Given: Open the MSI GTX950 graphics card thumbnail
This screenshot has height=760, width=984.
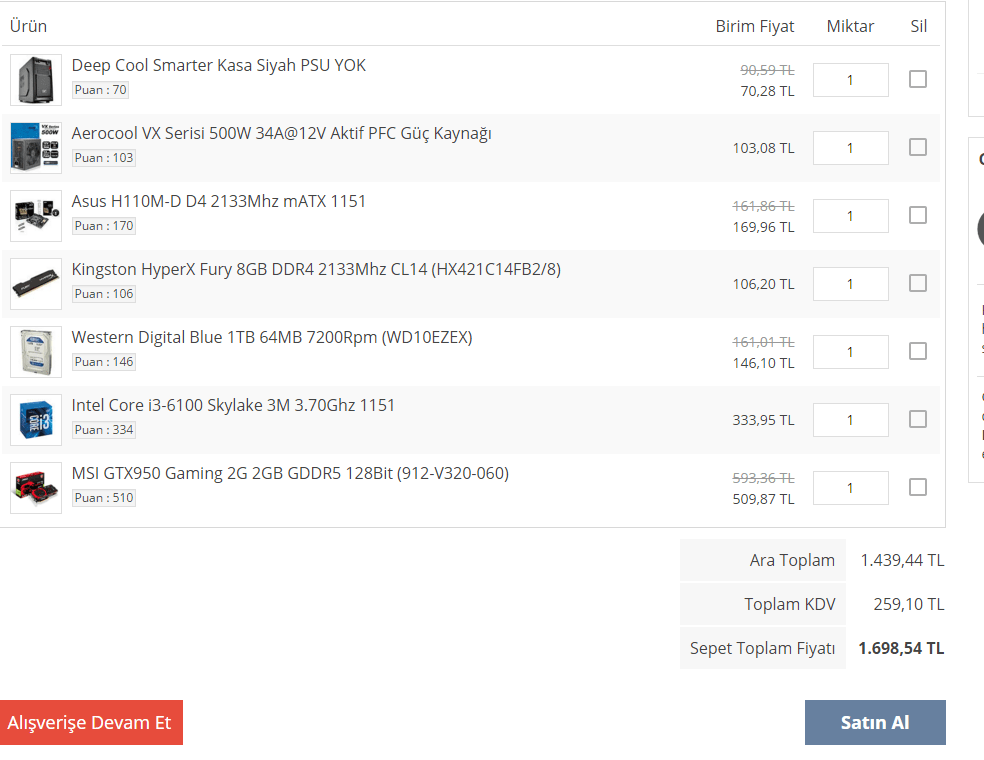Looking at the screenshot, I should click(36, 488).
